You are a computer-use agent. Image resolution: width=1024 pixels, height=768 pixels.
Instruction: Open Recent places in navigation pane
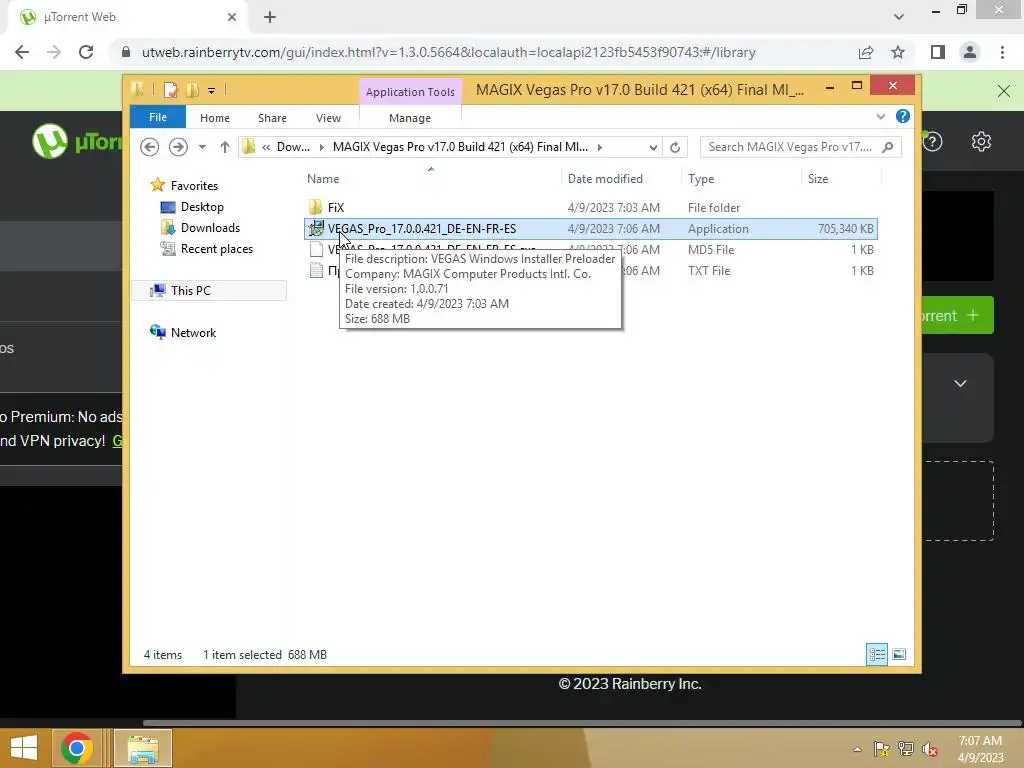coord(216,249)
